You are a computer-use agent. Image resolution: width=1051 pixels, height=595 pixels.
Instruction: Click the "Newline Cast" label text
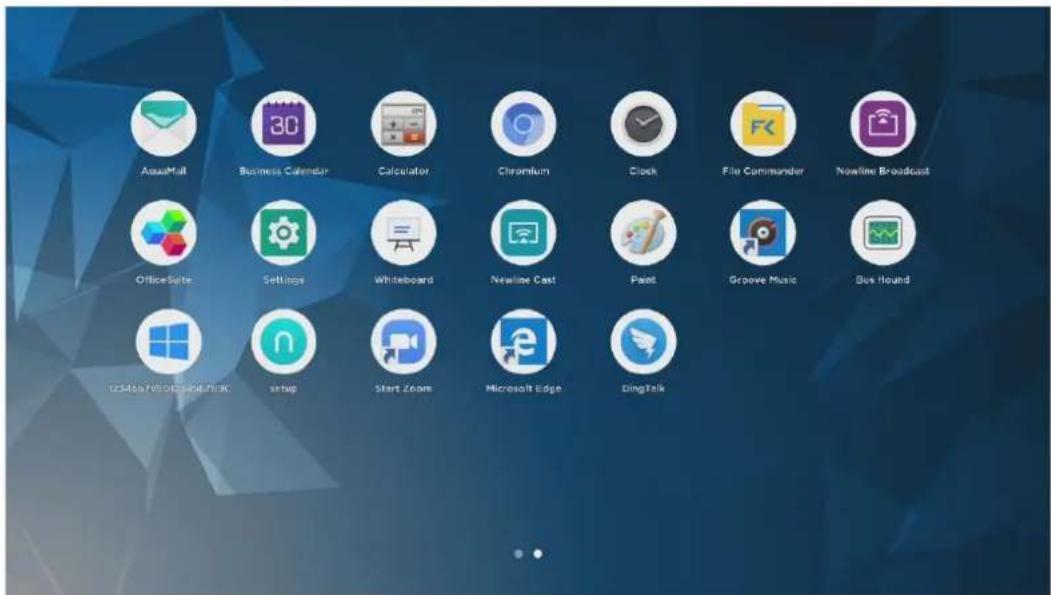(x=523, y=279)
